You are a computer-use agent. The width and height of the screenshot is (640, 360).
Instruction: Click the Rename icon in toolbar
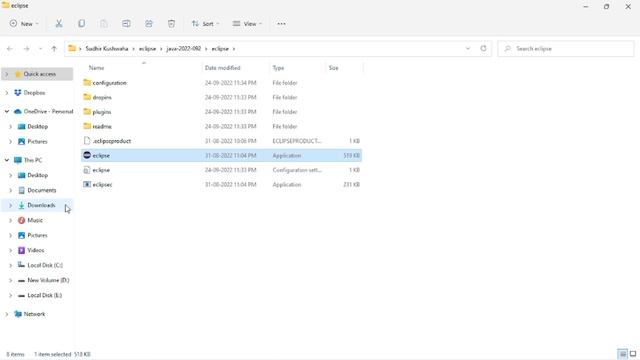click(126, 24)
